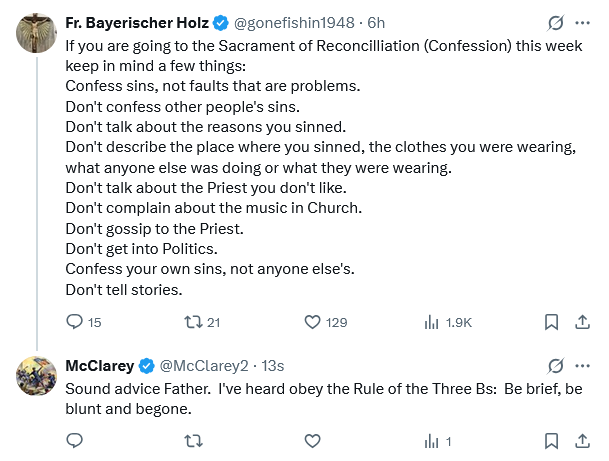Open more options menu on McClarey's reply
The width and height of the screenshot is (609, 461).
[583, 365]
